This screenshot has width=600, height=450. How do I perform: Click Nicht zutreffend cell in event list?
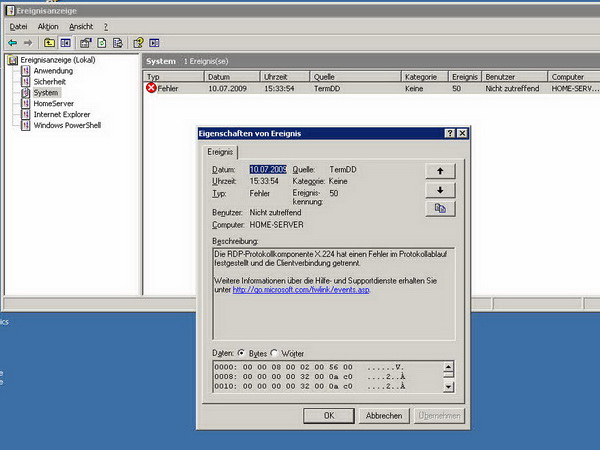[512, 88]
